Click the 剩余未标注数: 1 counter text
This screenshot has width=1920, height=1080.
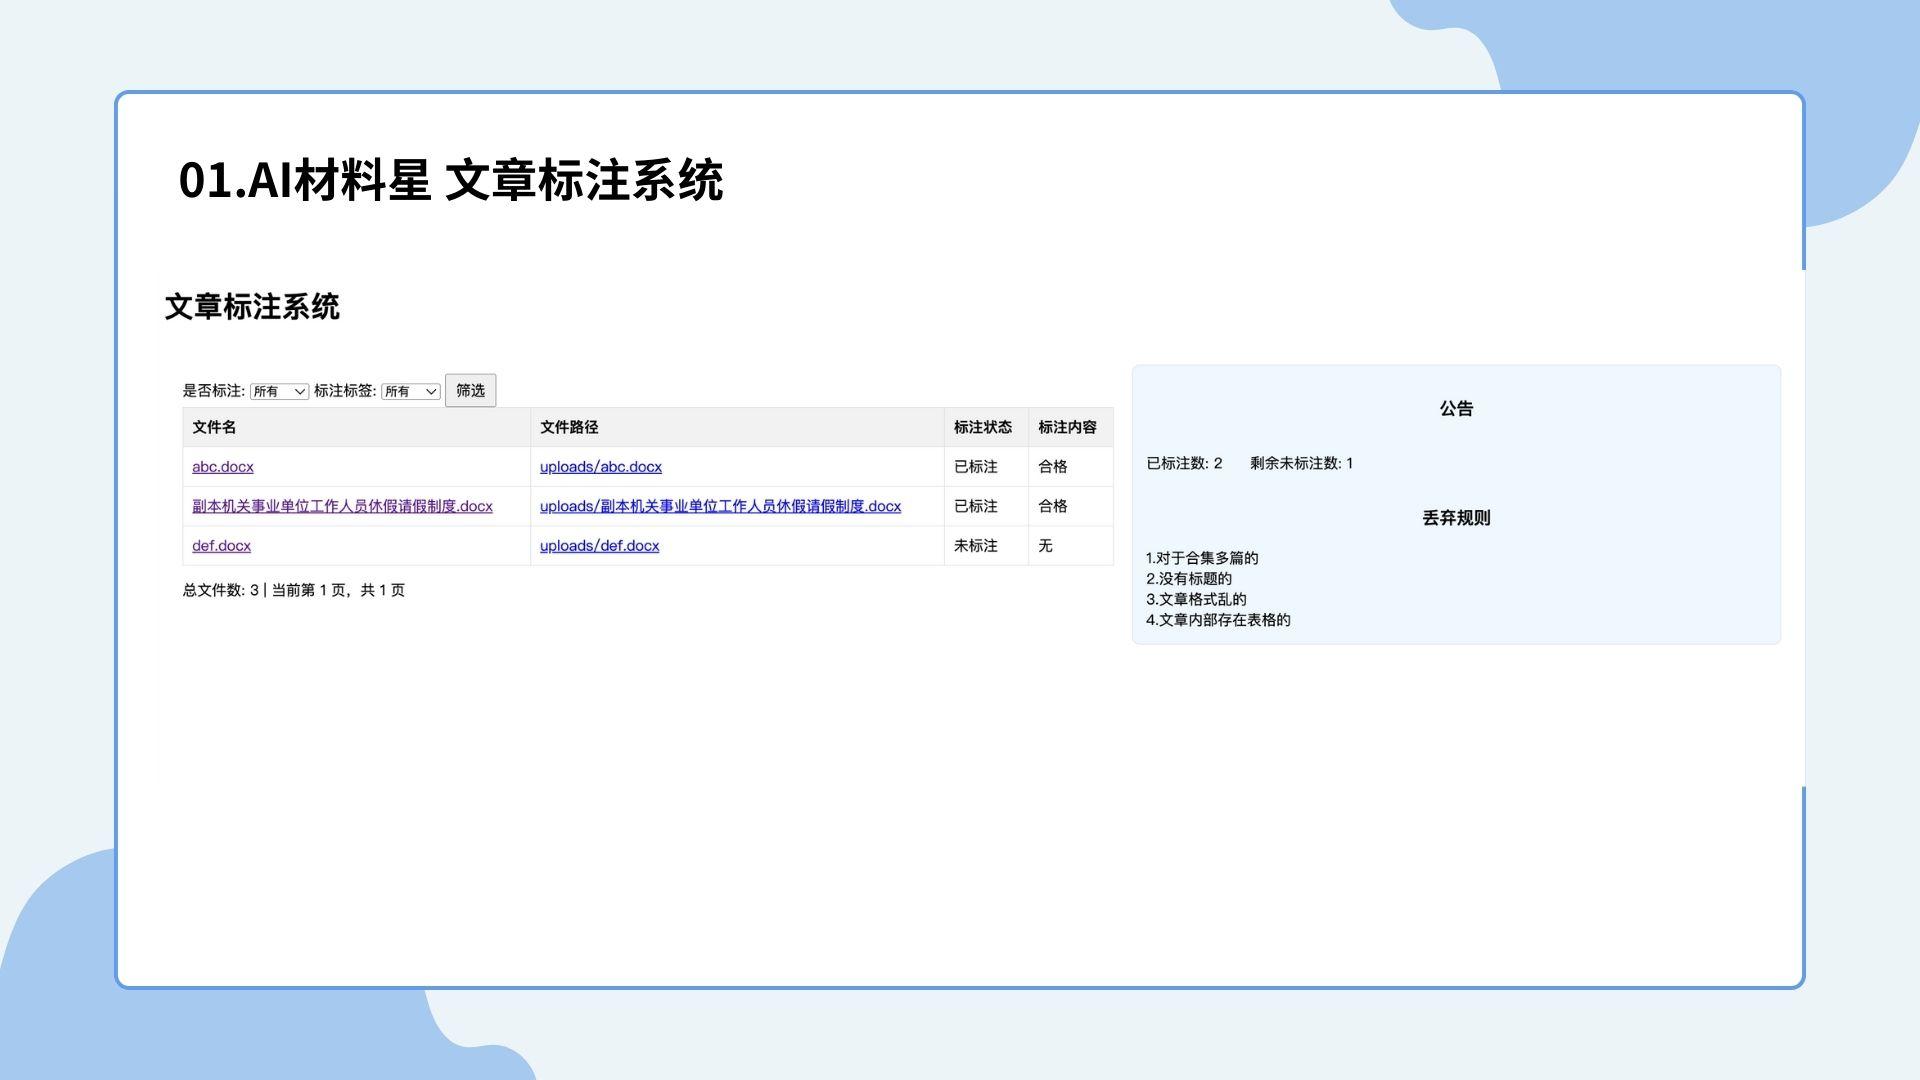point(1301,463)
